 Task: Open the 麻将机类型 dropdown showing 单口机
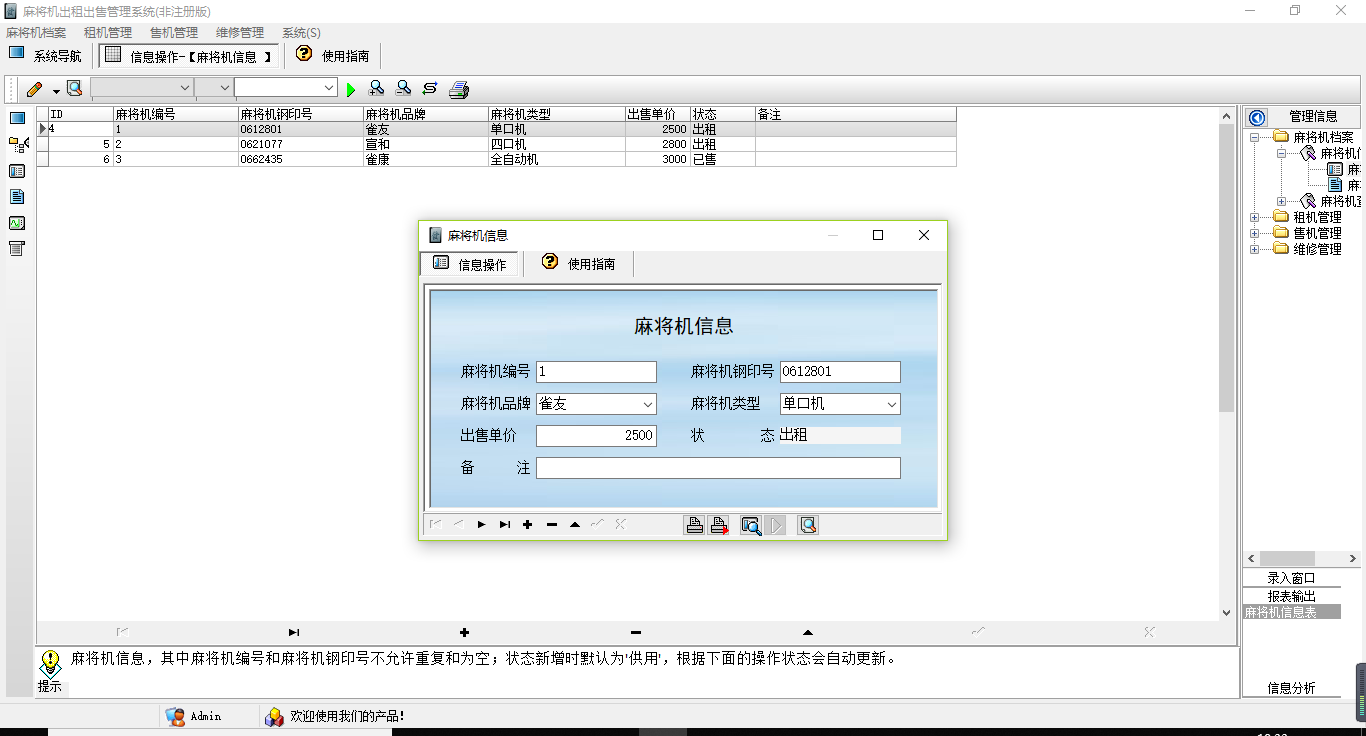[x=892, y=404]
